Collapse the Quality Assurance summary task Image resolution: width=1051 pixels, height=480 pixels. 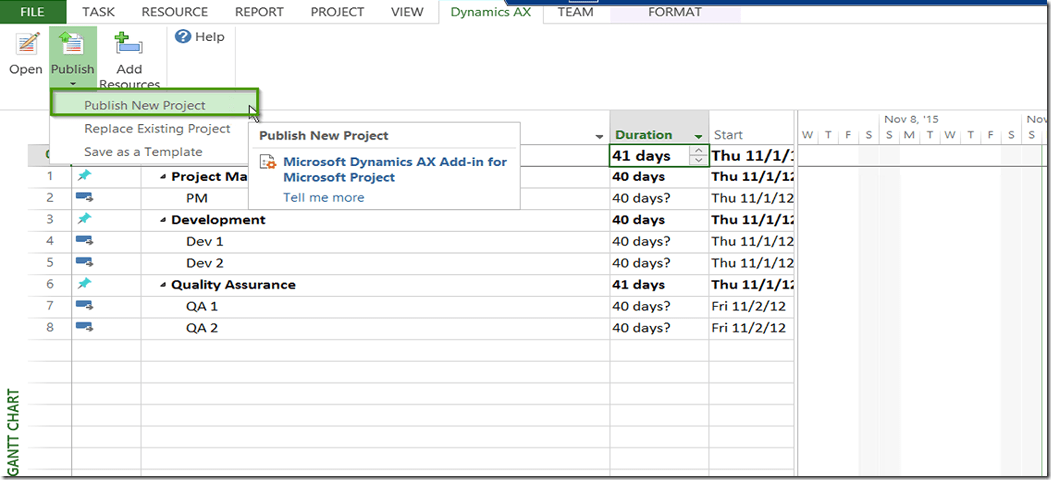point(163,285)
